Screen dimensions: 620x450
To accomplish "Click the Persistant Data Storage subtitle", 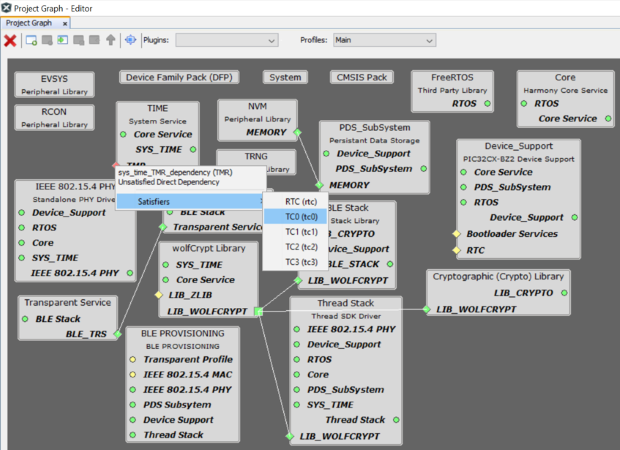I will point(374,140).
